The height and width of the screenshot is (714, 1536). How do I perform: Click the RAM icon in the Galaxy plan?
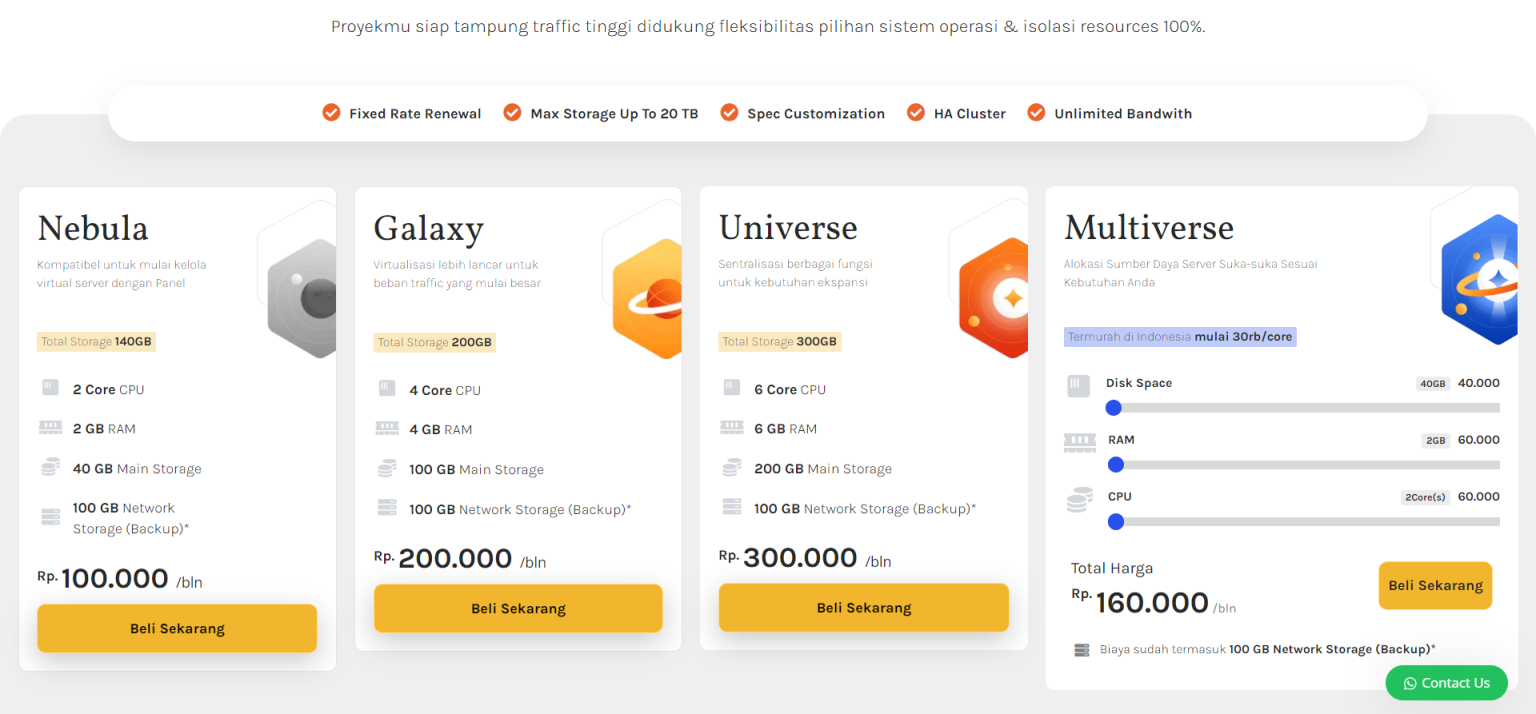tap(388, 427)
